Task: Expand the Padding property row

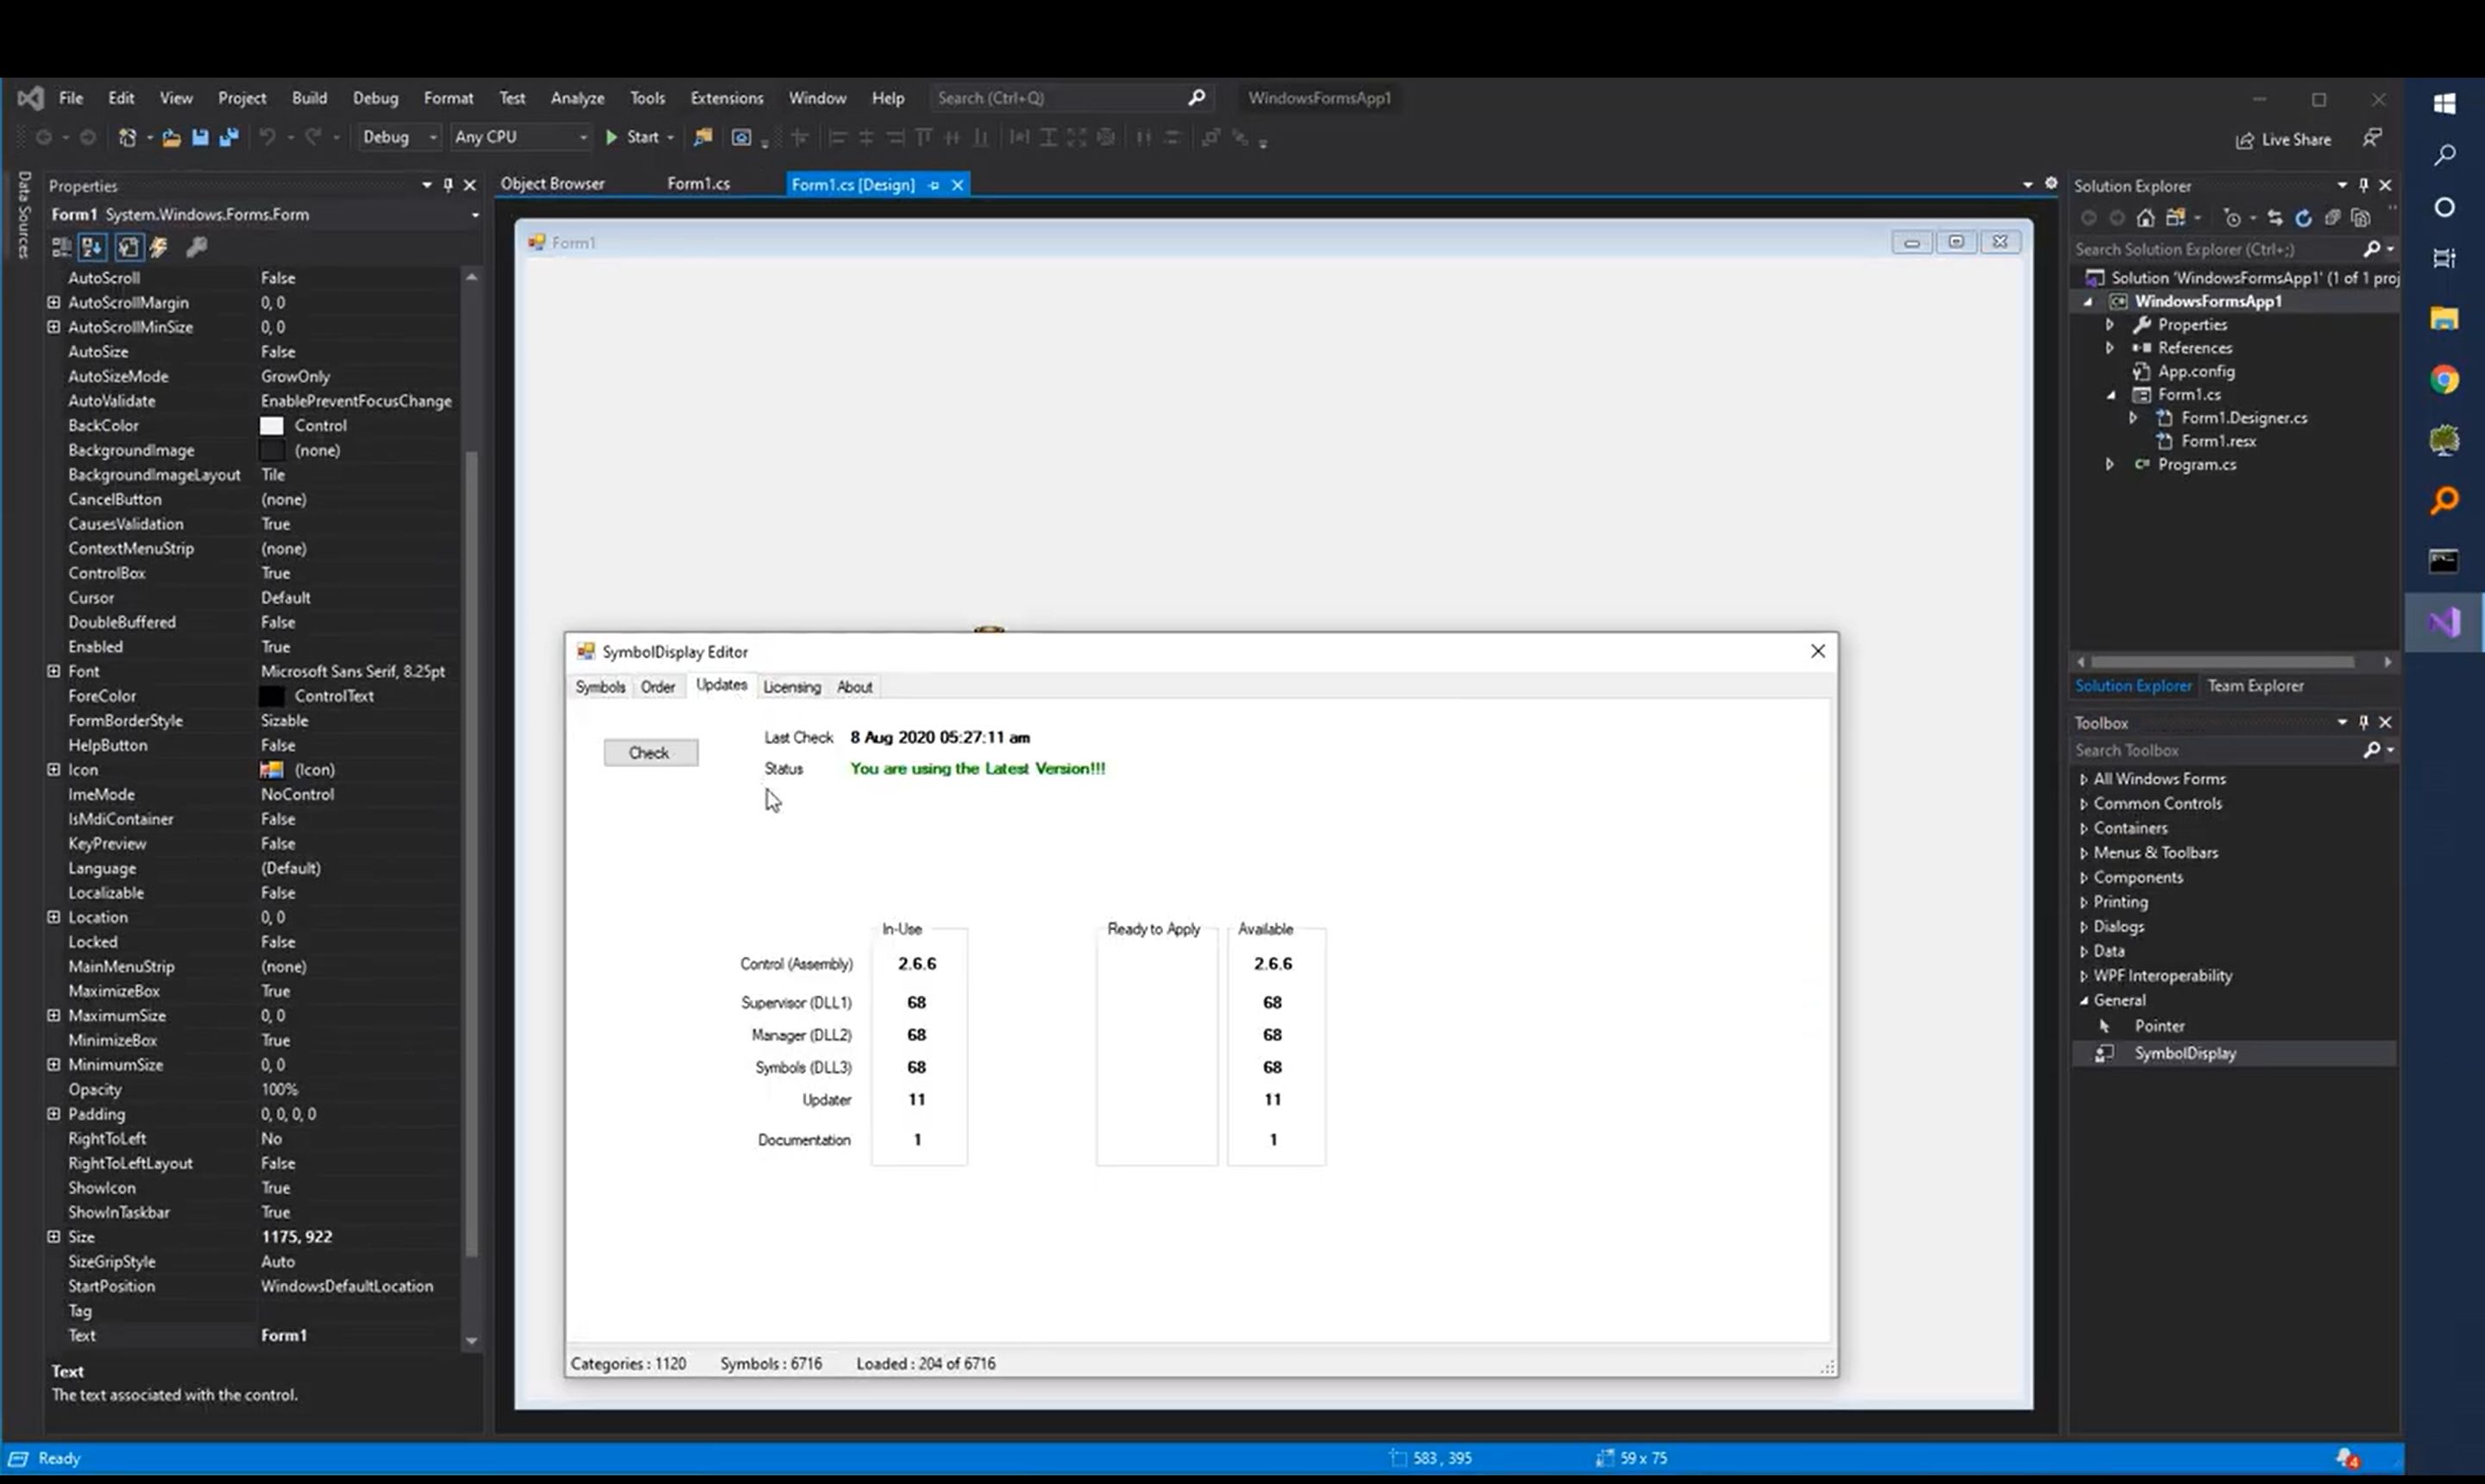Action: pyautogui.click(x=54, y=1113)
